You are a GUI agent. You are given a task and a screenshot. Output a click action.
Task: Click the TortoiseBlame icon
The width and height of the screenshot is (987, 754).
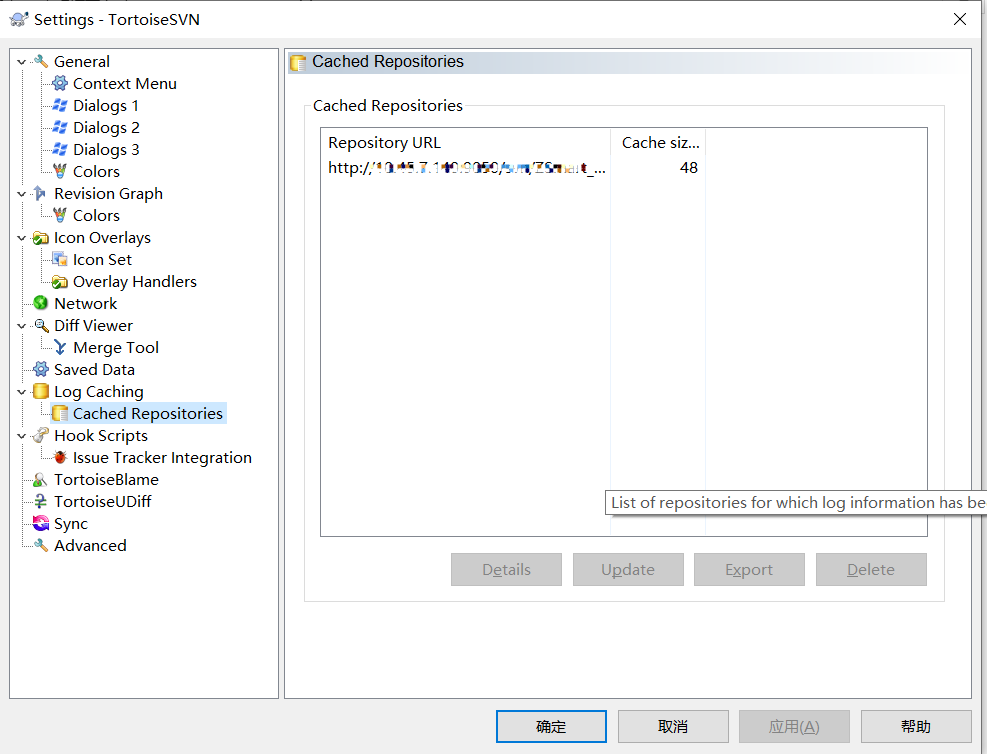(x=40, y=480)
